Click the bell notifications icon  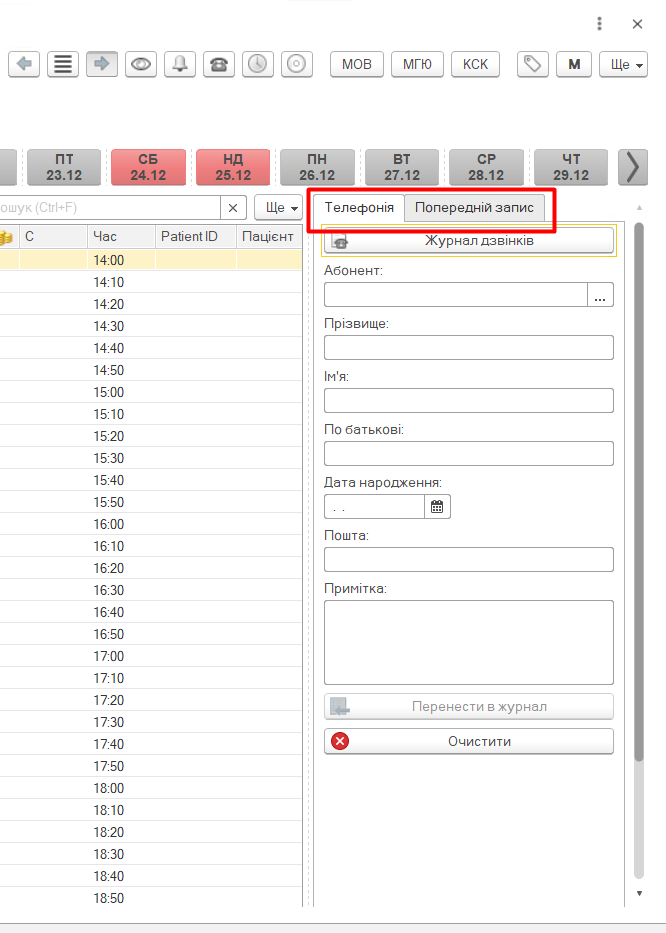[180, 64]
